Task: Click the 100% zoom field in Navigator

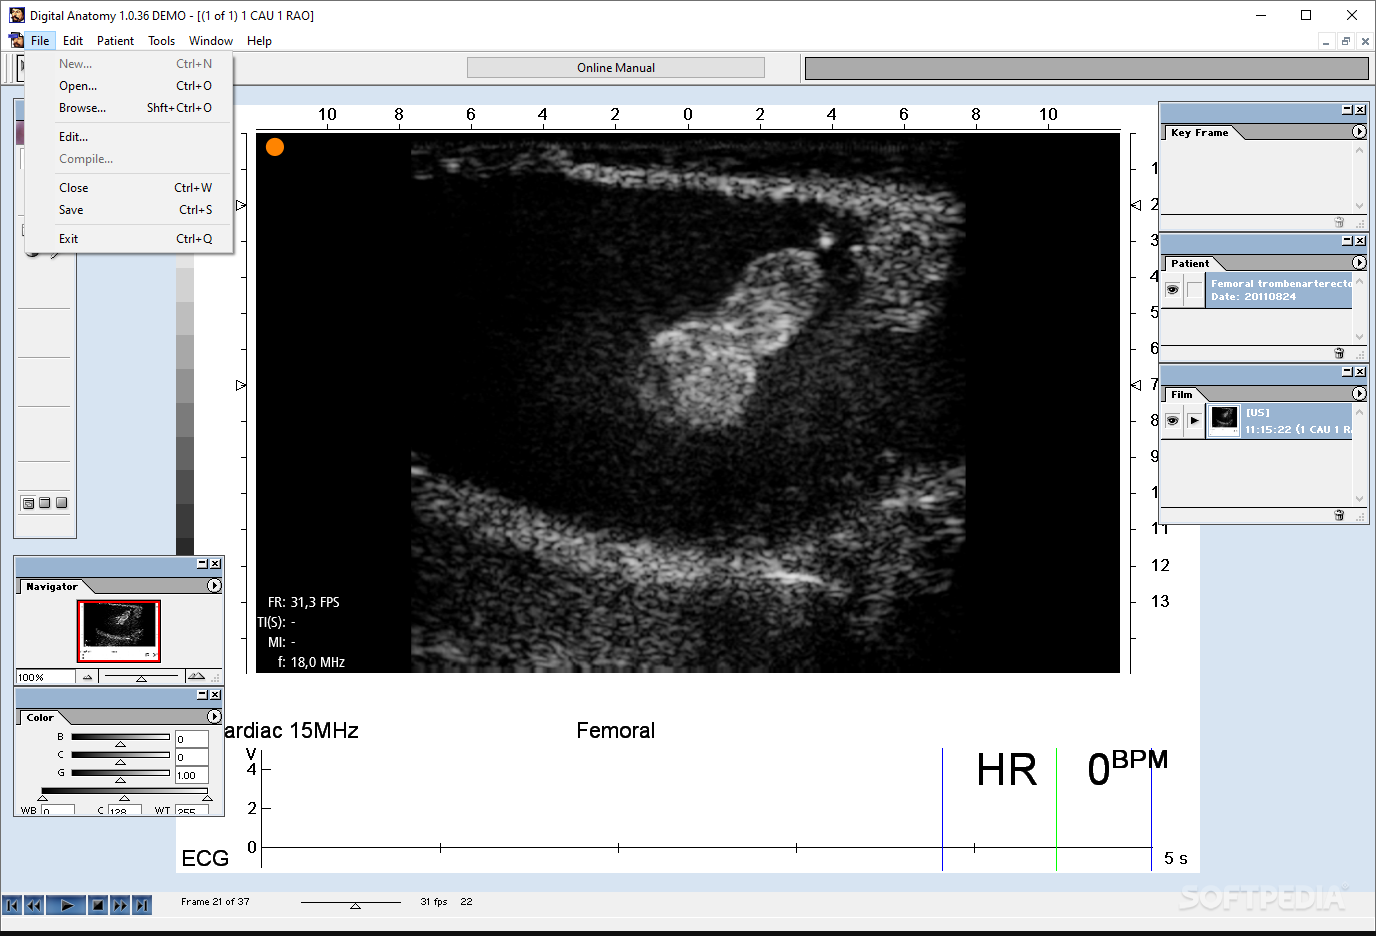Action: coord(45,677)
